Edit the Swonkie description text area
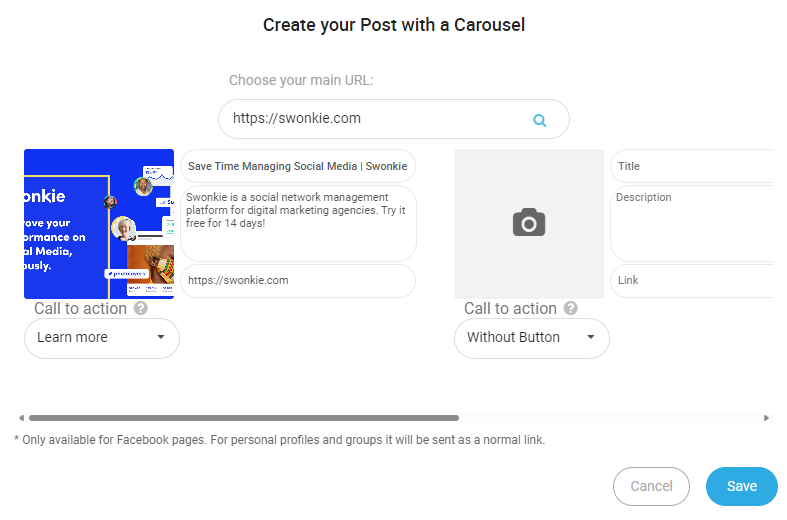Screen dimensions: 787x520 click(x=298, y=223)
